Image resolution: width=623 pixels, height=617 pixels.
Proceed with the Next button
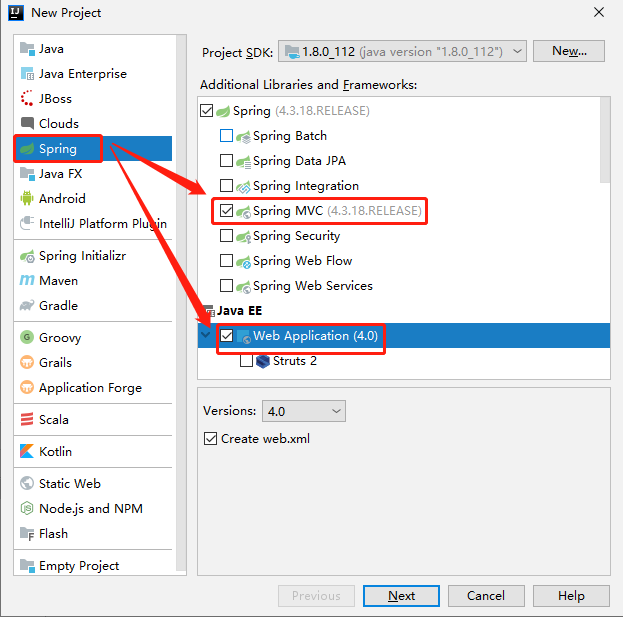tap(401, 596)
